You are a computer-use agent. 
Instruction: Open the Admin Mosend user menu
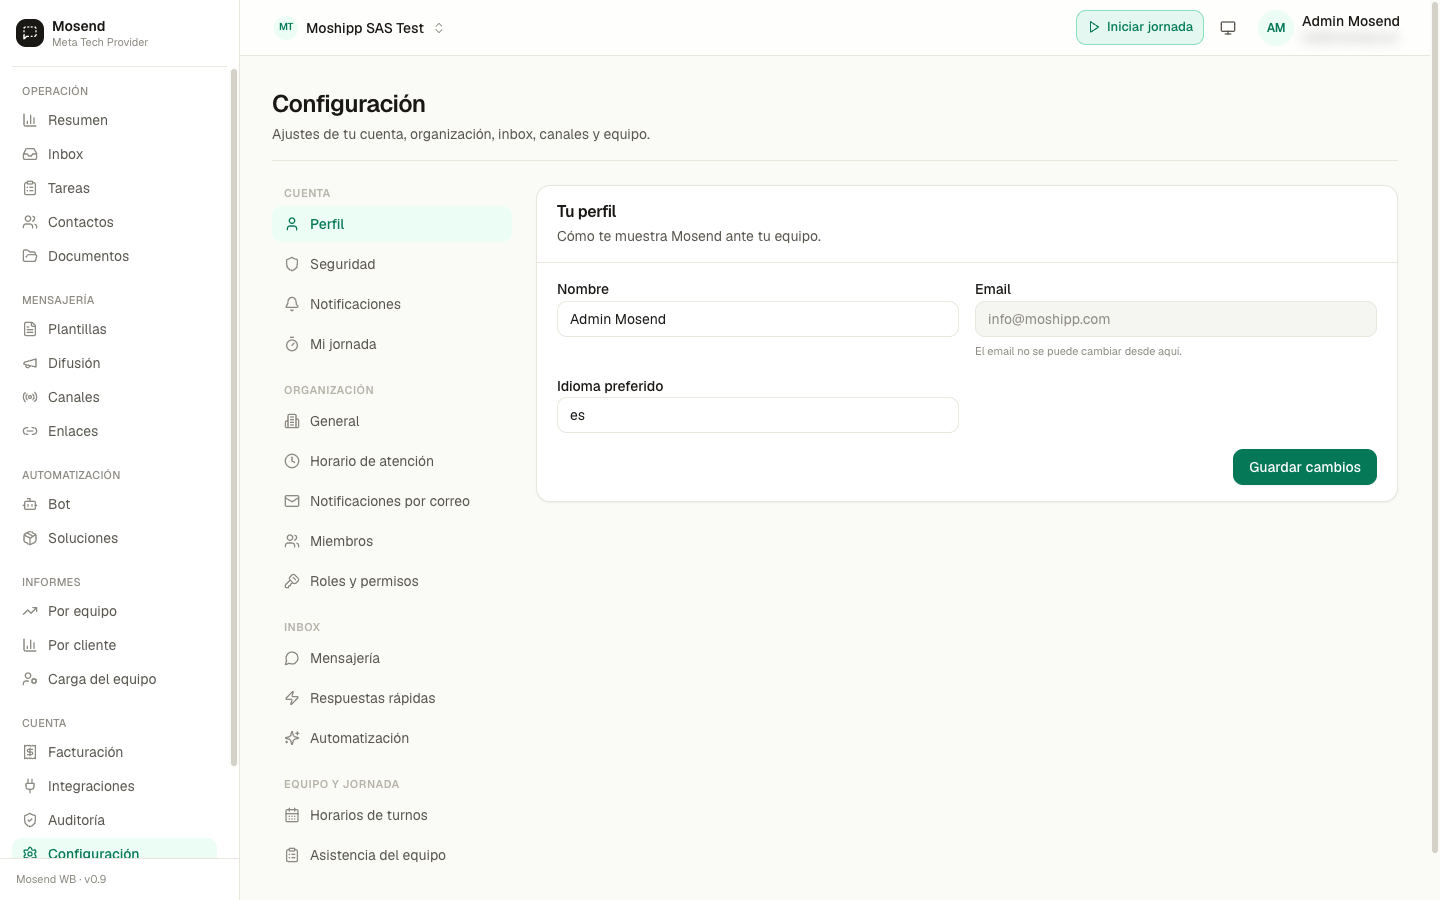(1330, 28)
